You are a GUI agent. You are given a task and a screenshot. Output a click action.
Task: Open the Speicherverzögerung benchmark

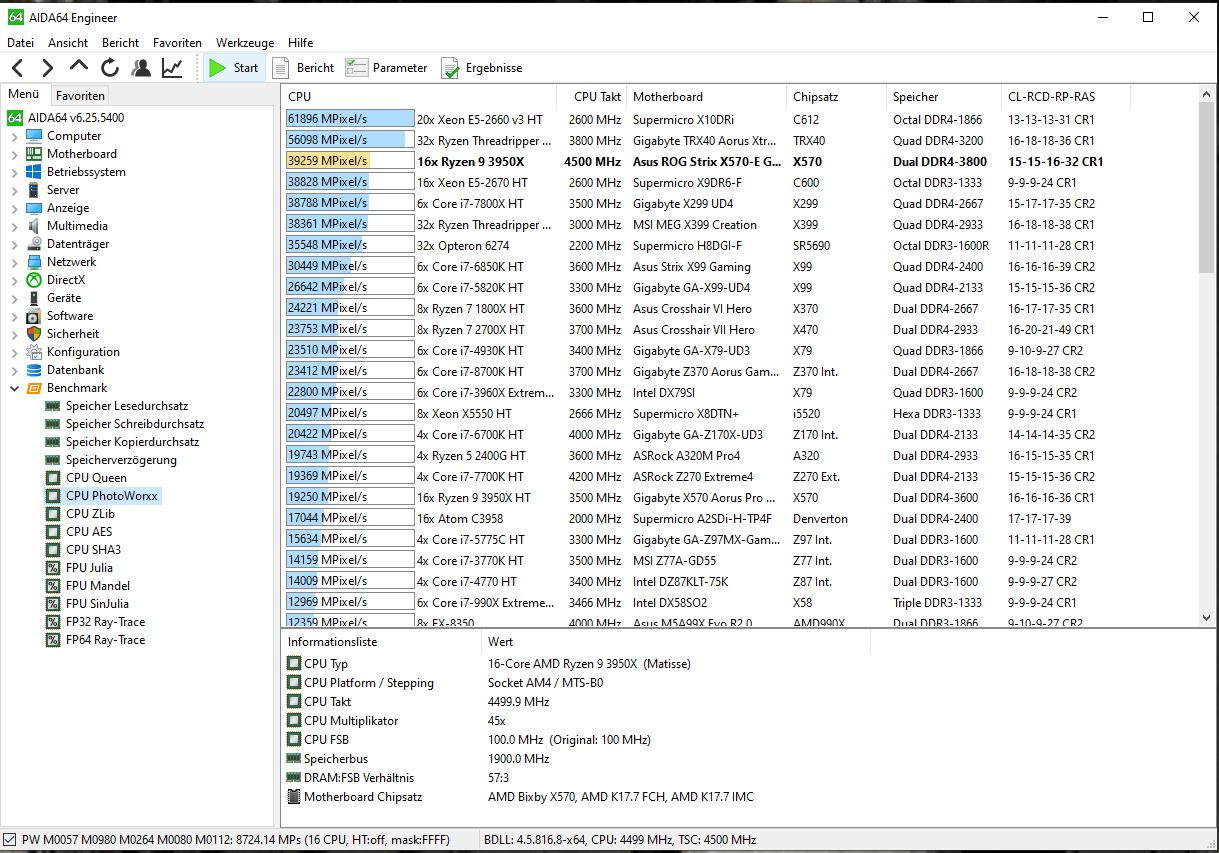coord(121,460)
